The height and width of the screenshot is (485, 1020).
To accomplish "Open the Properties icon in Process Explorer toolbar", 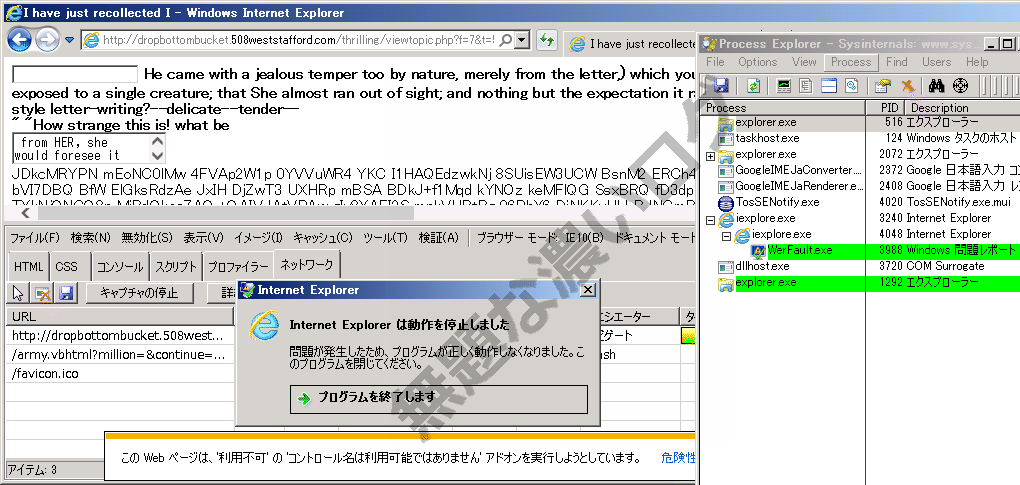I will coord(883,85).
